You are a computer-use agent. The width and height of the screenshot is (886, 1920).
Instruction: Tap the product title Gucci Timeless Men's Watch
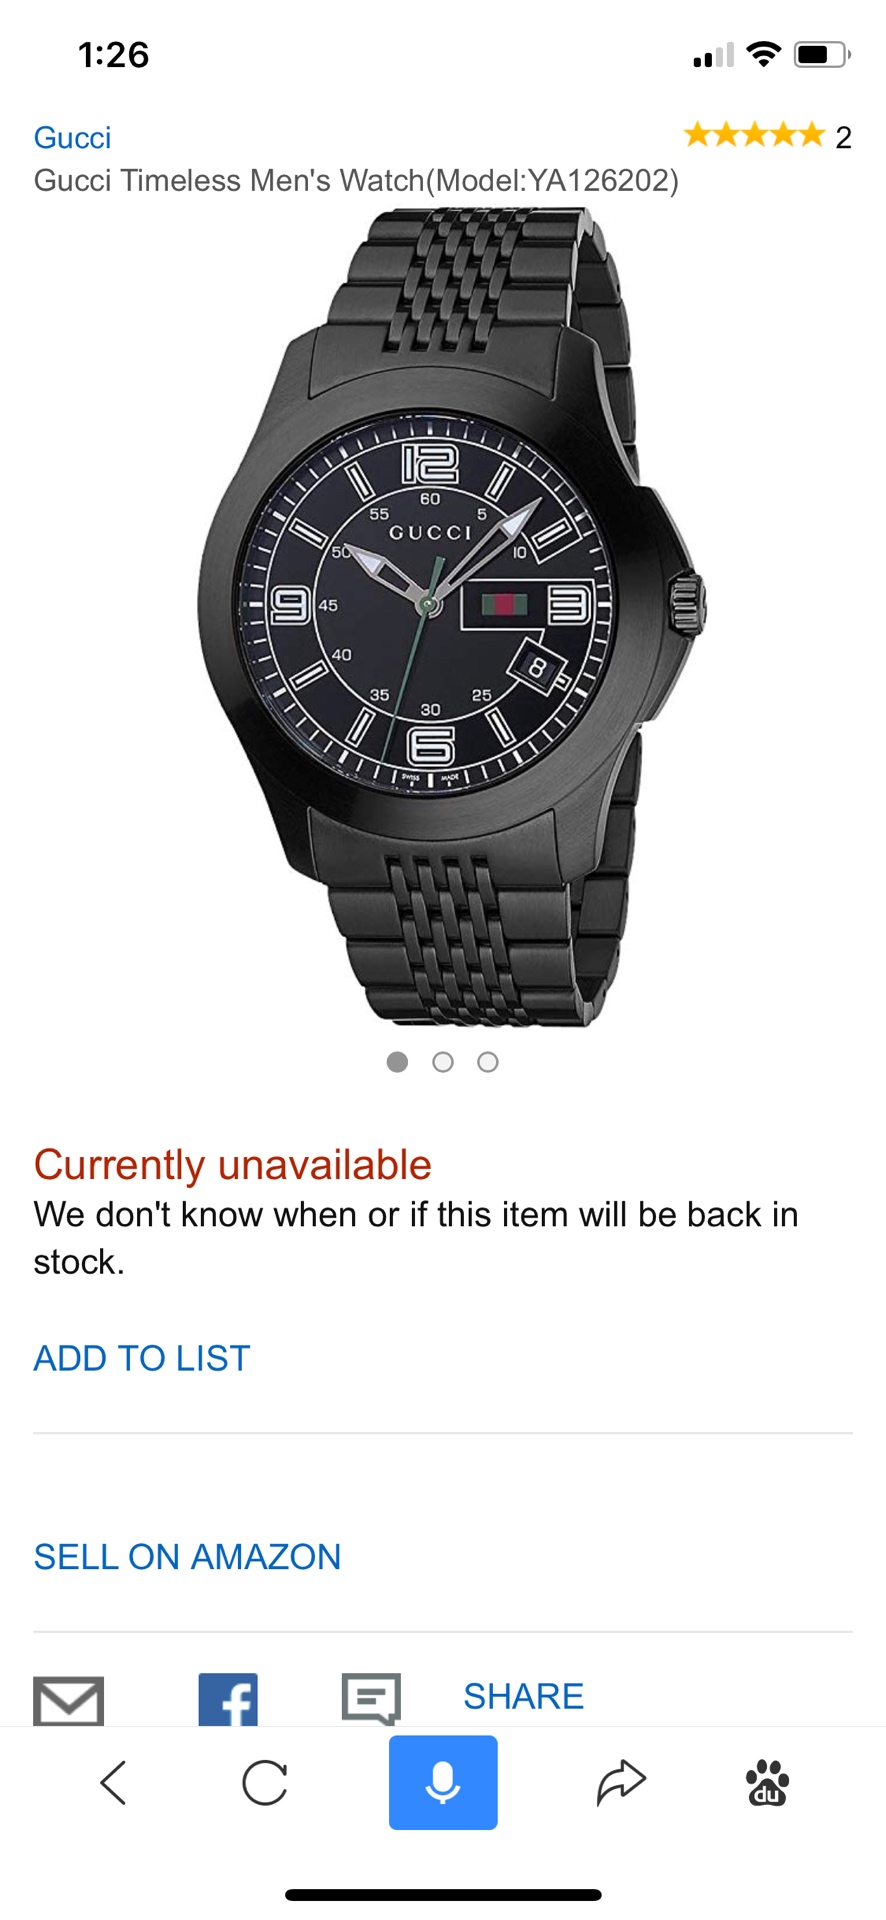(x=356, y=181)
